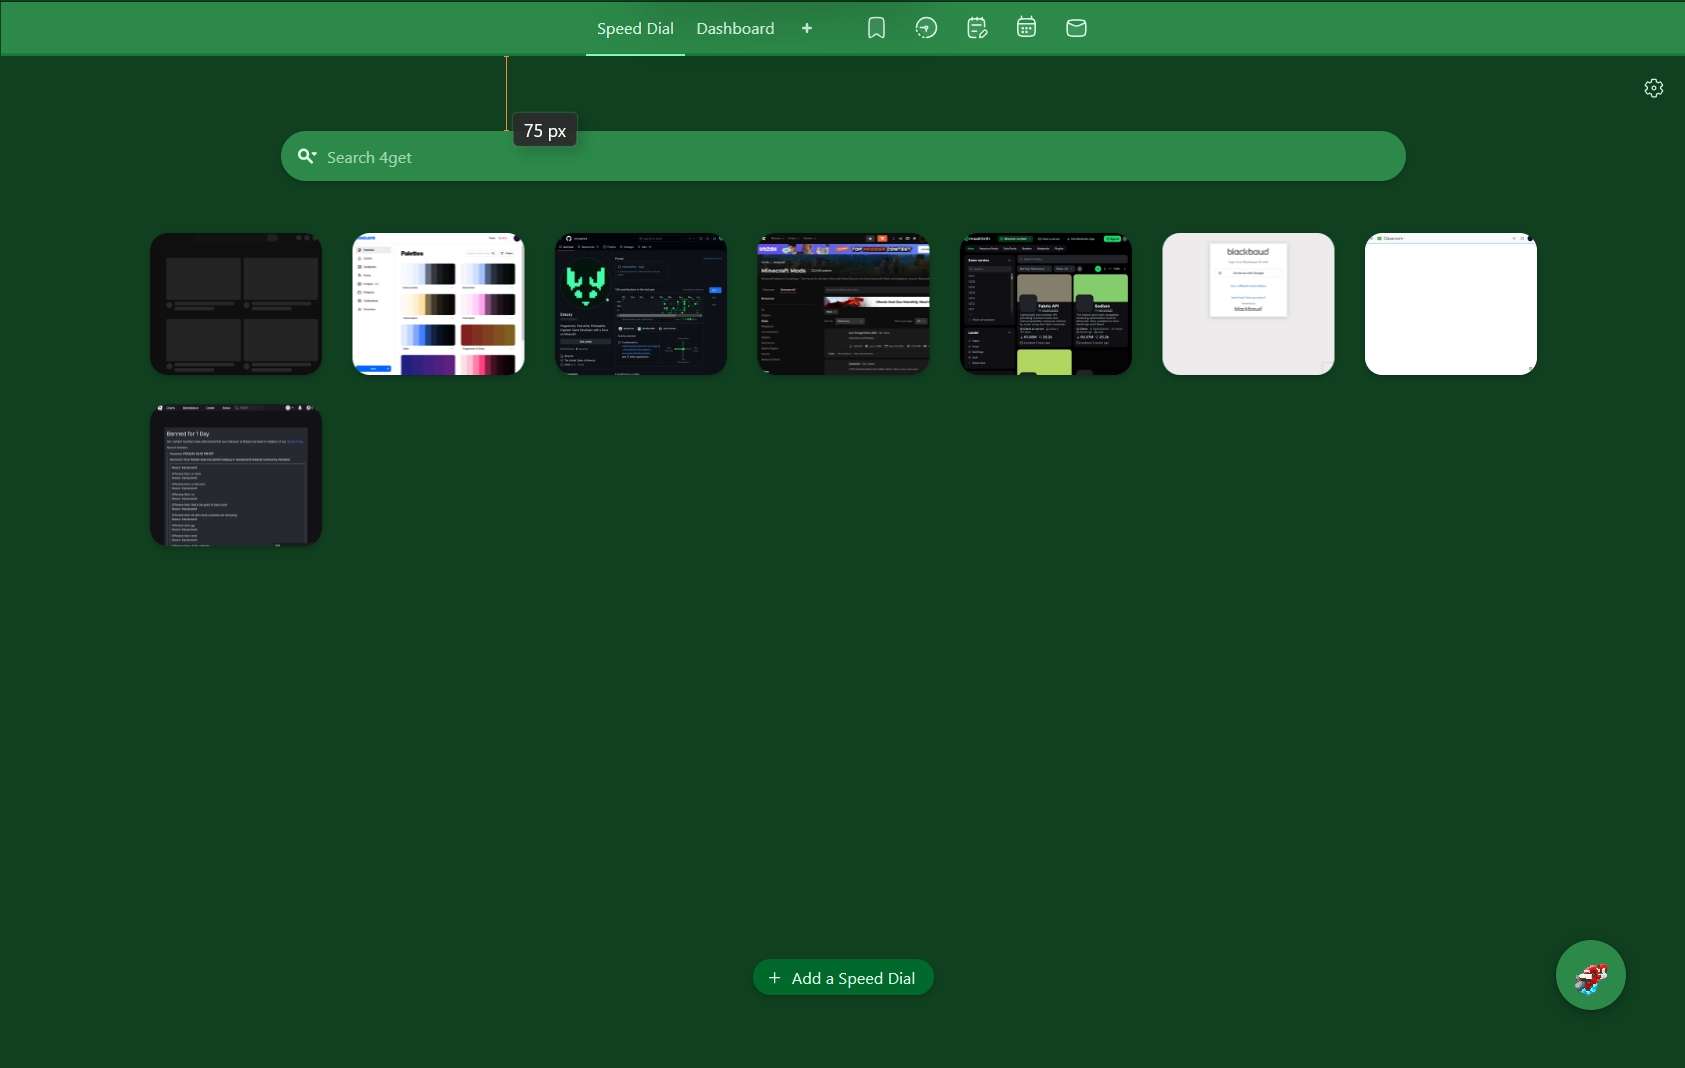Open the Banned for 1 Day thumbnail
1685x1068 pixels.
point(236,475)
